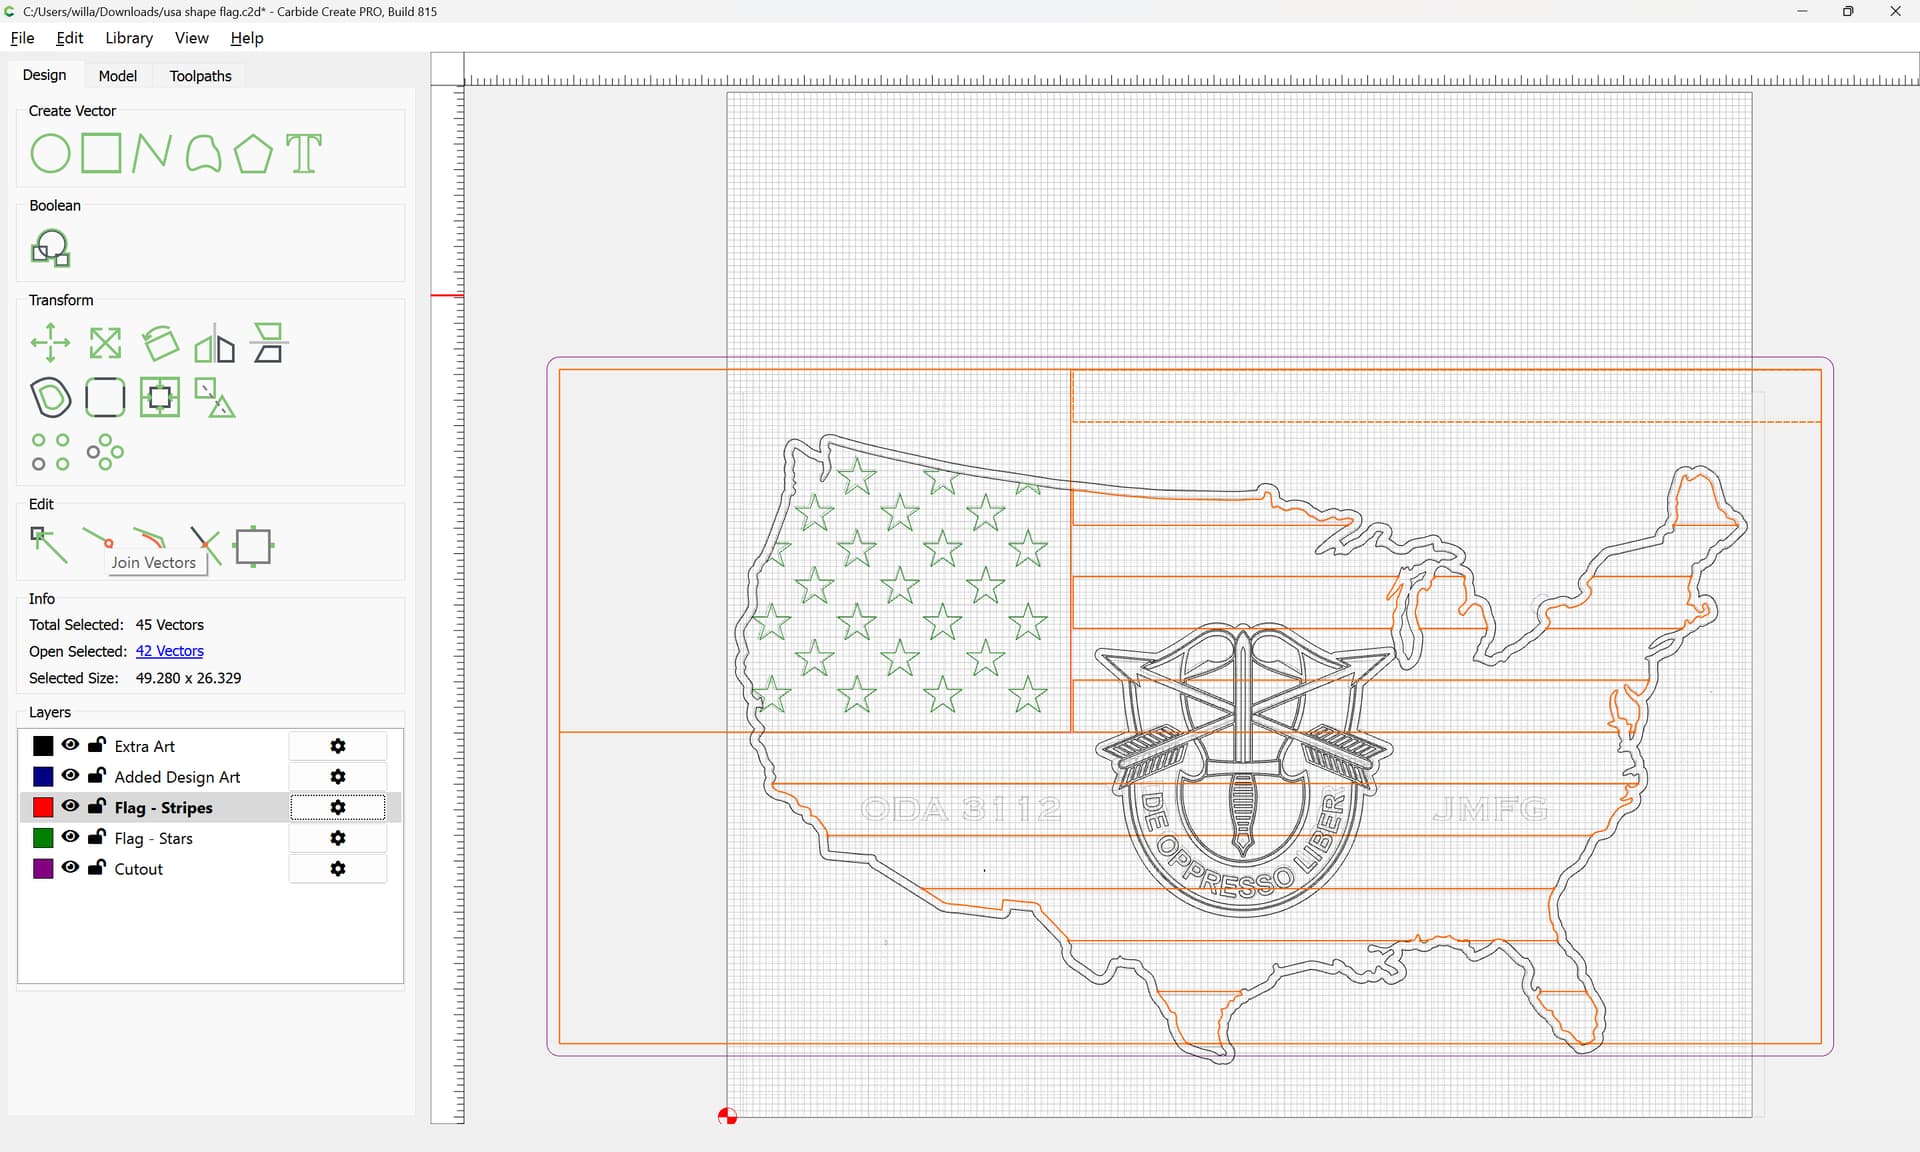1920x1152 pixels.
Task: Click the red Flag - Stripes swatch
Action: (43, 807)
